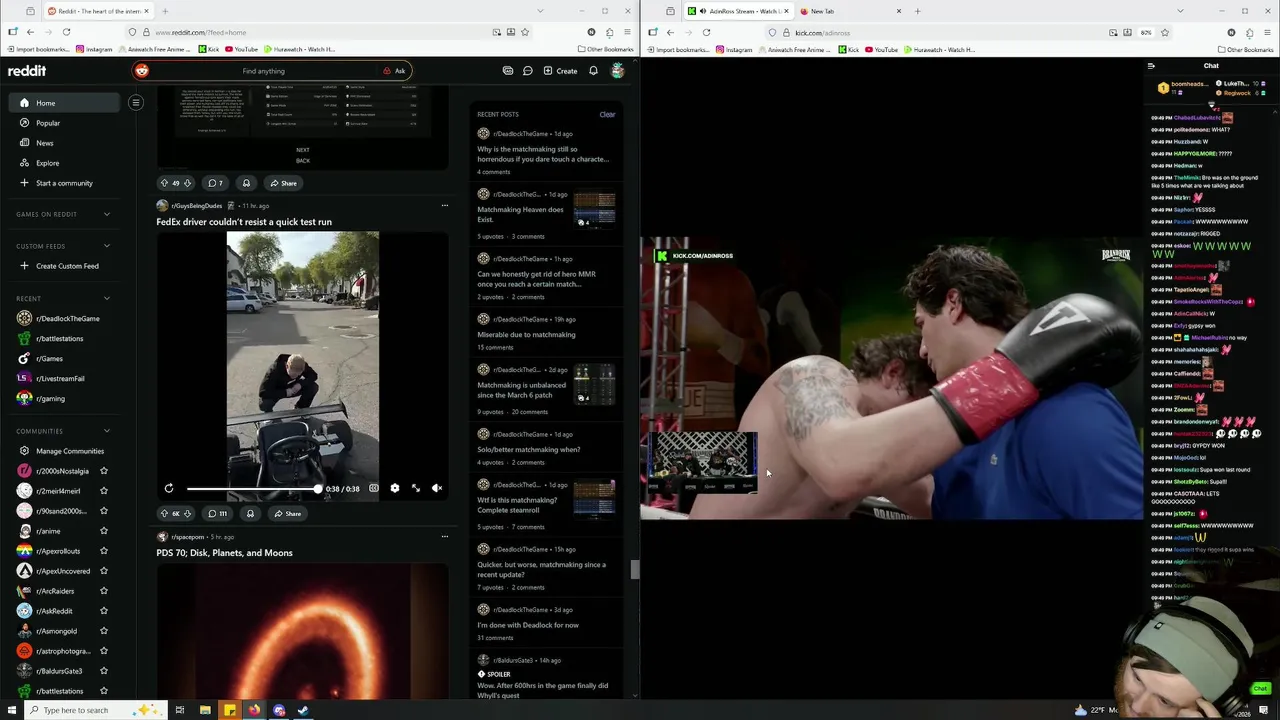Screen dimensions: 1280x720
Task: Open Firefox menu in Reddit window
Action: click(629, 32)
